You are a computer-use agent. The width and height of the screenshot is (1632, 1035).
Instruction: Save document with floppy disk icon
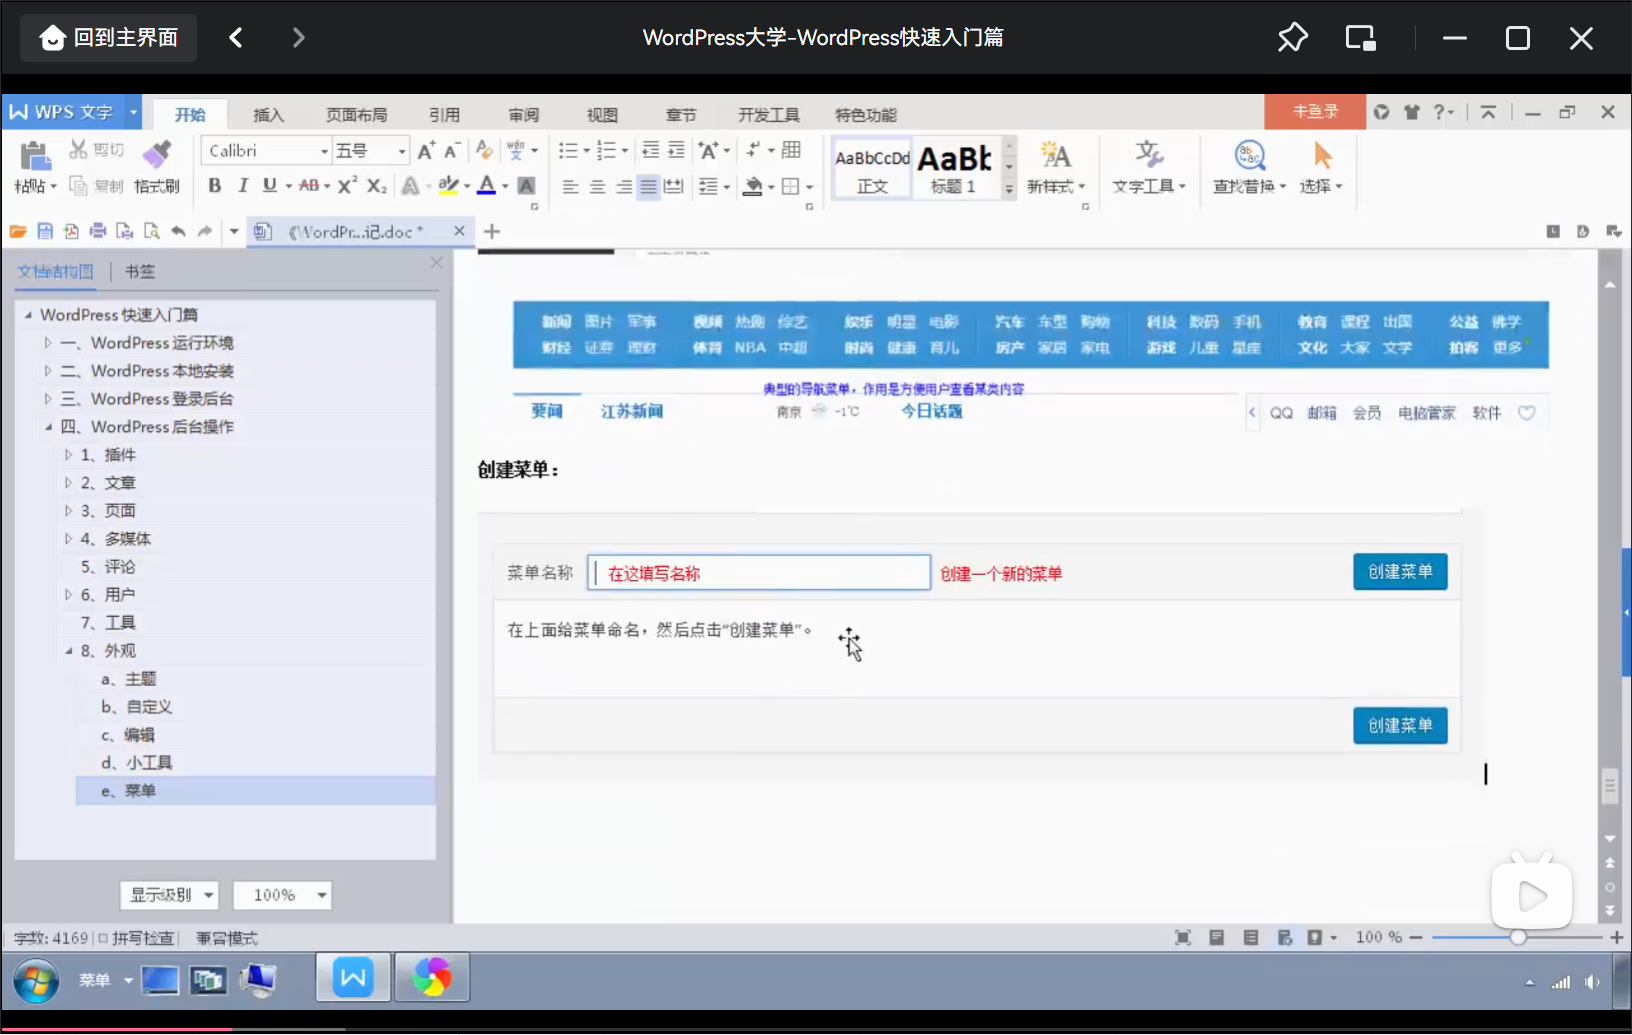(x=45, y=231)
